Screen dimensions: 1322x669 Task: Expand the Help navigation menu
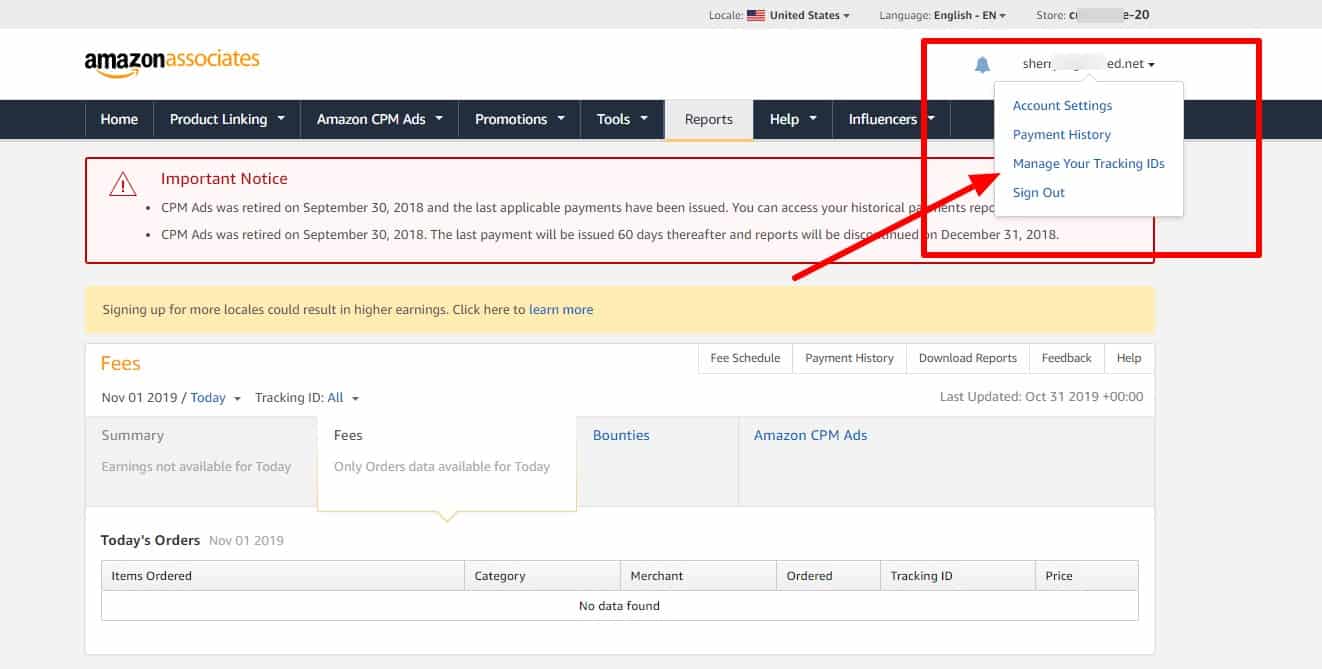[x=793, y=119]
